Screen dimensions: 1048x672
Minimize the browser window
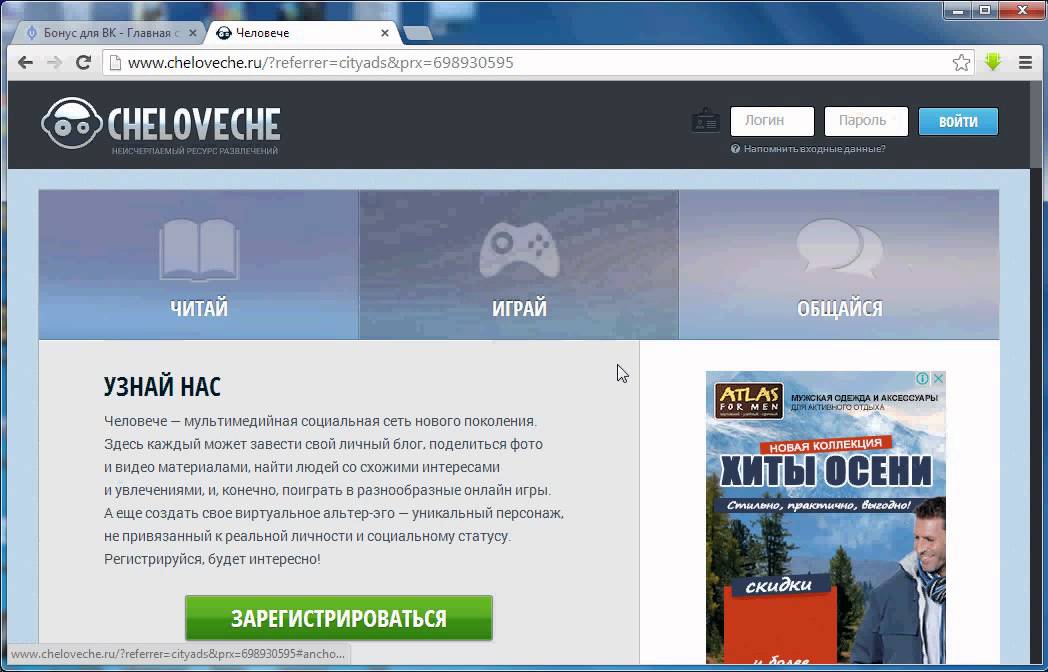coord(958,10)
